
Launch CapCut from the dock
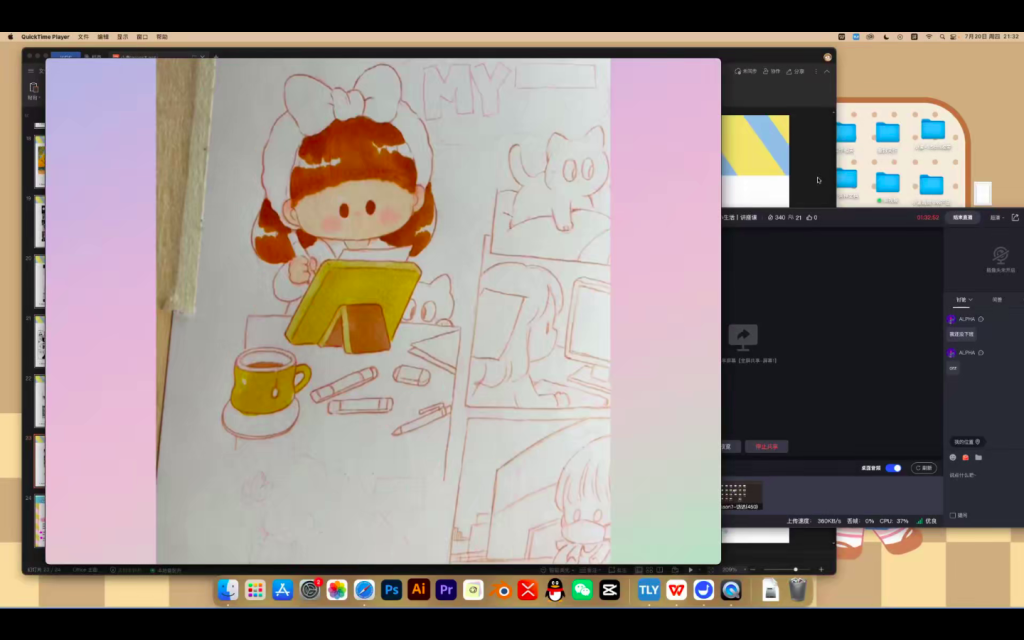[x=609, y=590]
